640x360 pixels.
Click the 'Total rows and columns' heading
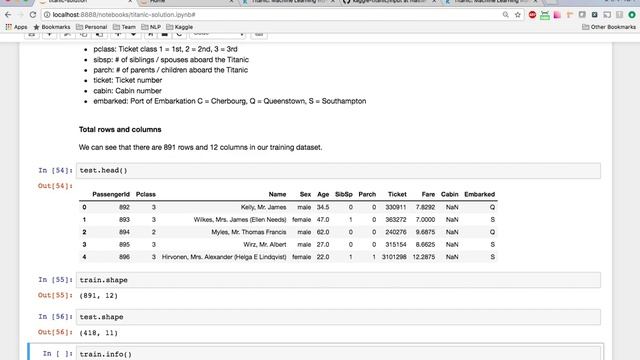tap(120, 129)
